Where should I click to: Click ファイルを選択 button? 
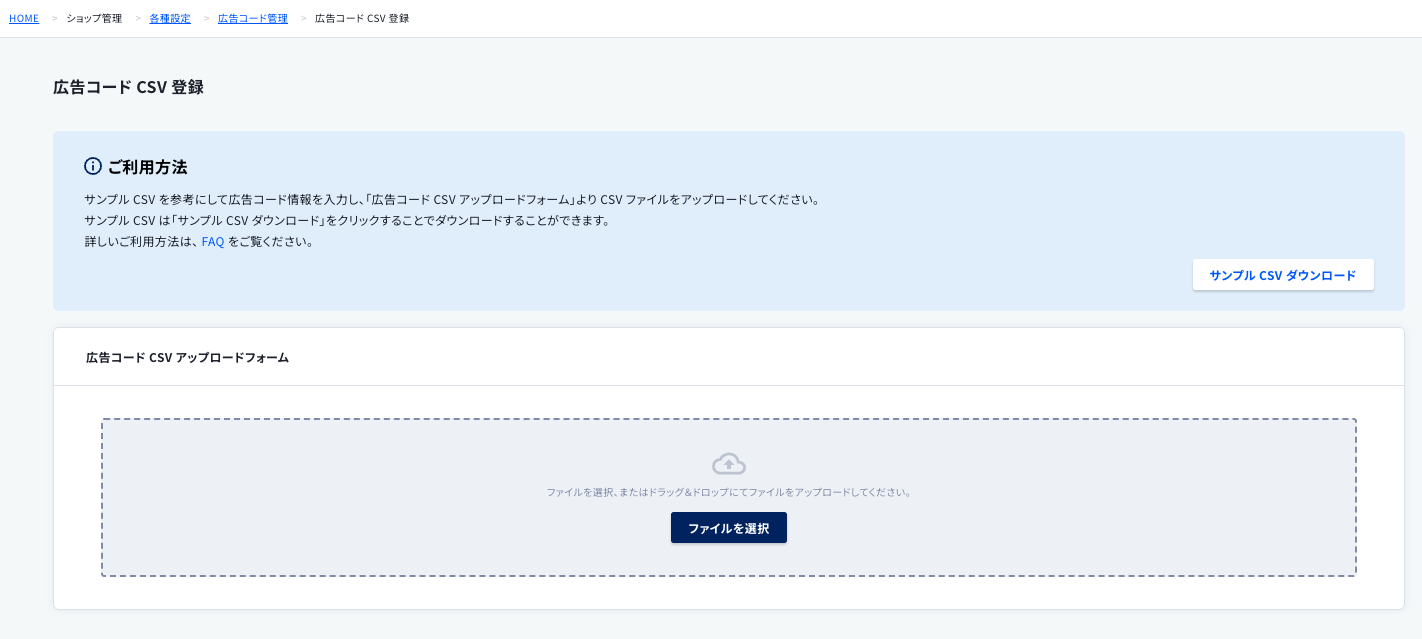729,528
